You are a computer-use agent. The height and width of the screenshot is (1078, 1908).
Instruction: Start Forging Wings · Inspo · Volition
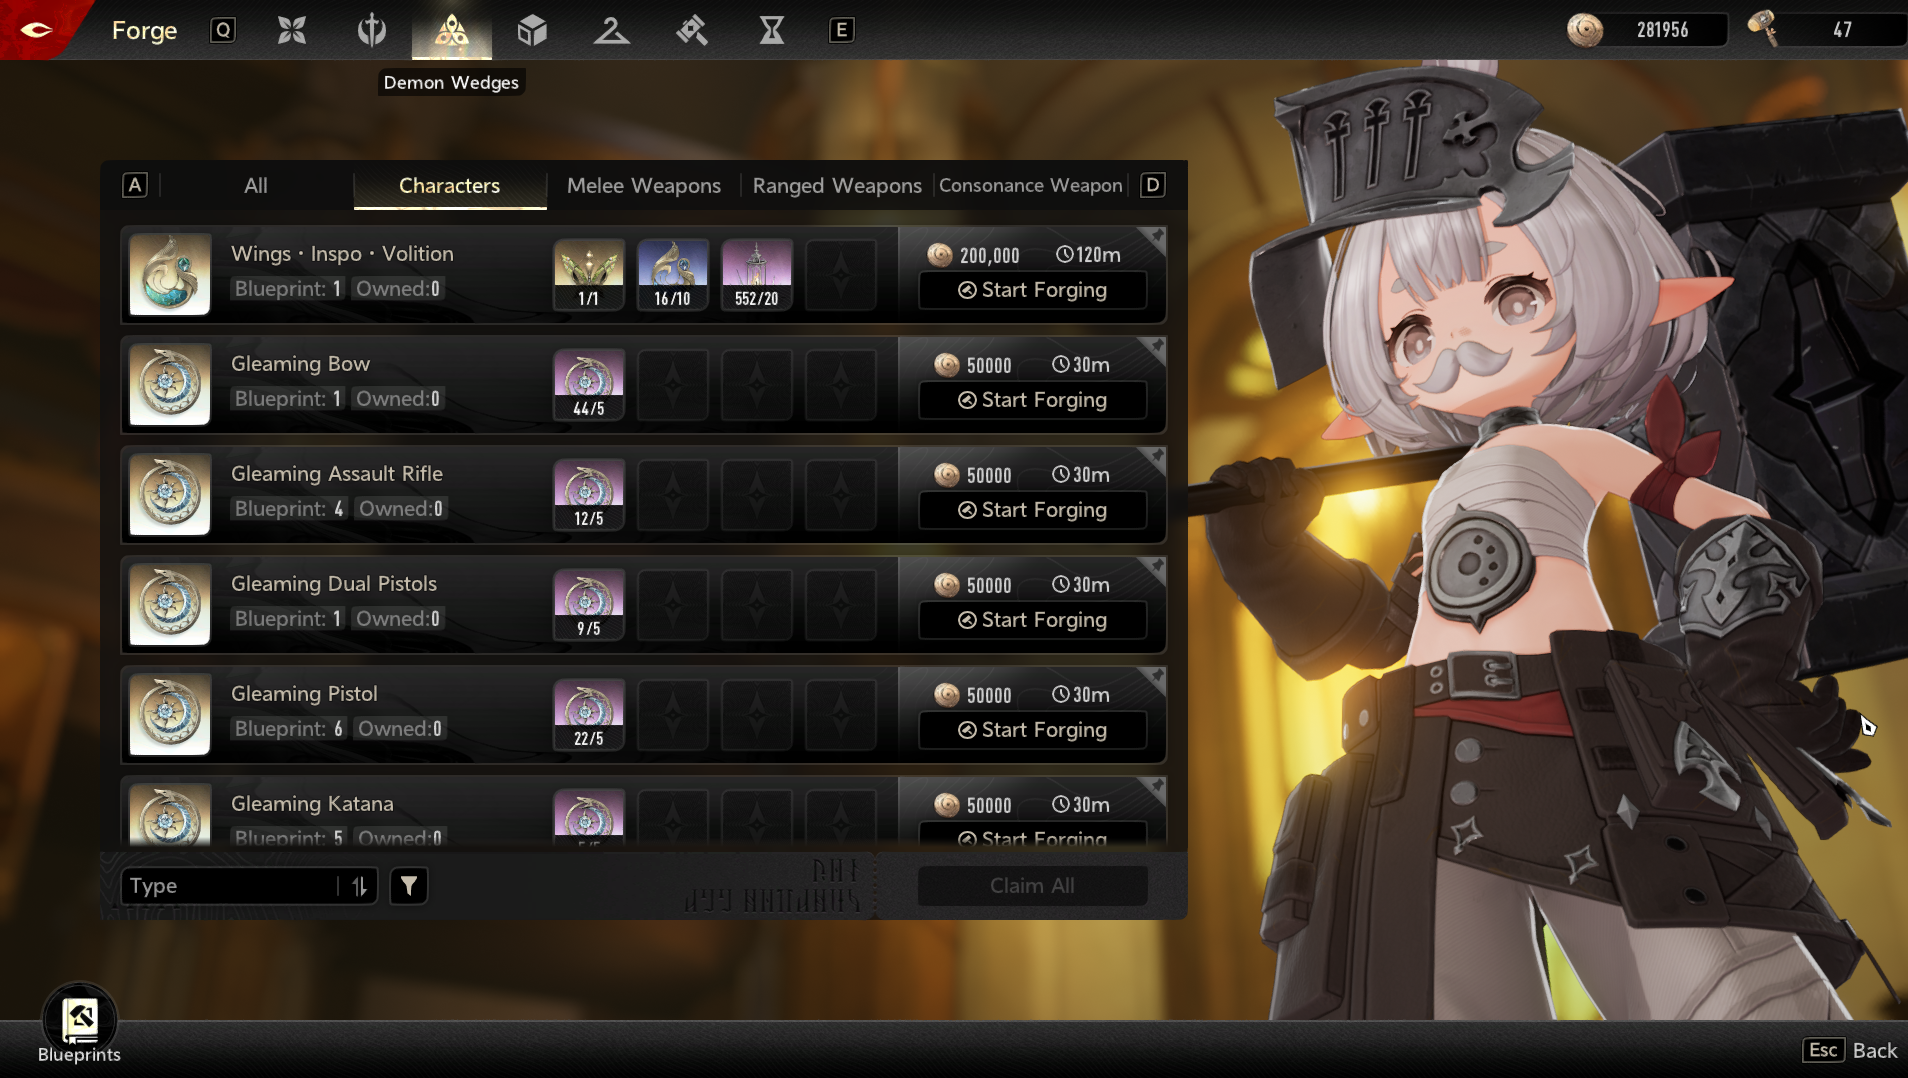point(1033,290)
